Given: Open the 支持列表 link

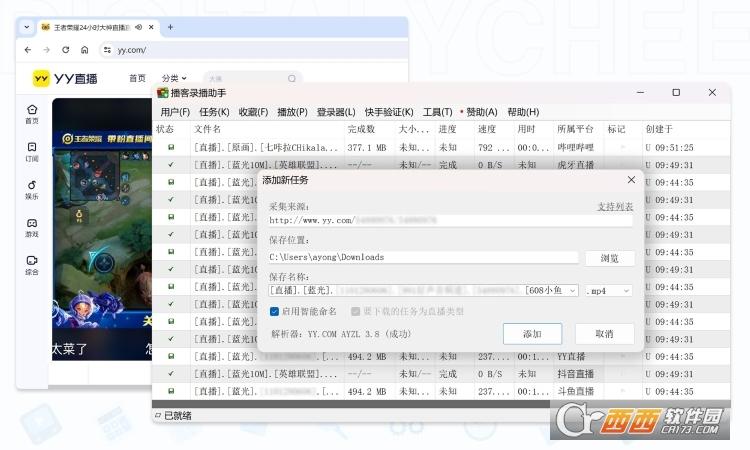Looking at the screenshot, I should [614, 206].
